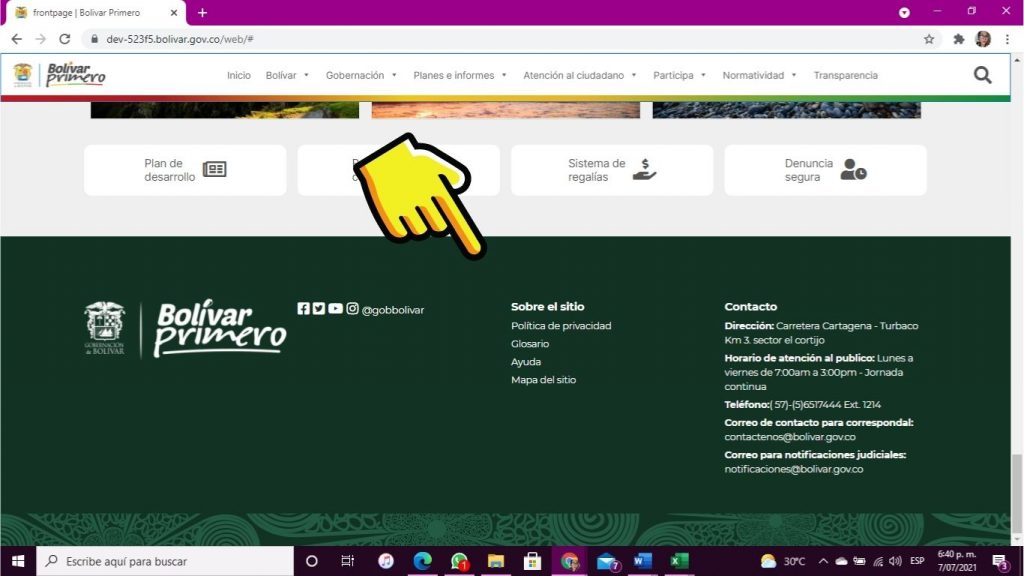Click the site search magnifier icon
The width and height of the screenshot is (1024, 576).
[x=982, y=75]
